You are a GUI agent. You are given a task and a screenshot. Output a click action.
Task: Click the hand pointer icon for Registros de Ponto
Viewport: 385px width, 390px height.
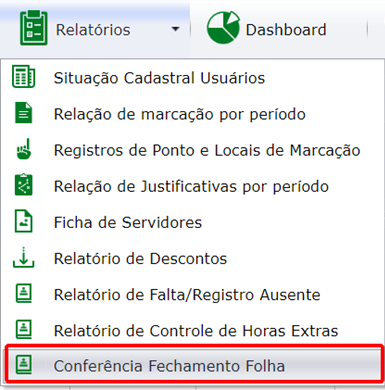(24, 149)
